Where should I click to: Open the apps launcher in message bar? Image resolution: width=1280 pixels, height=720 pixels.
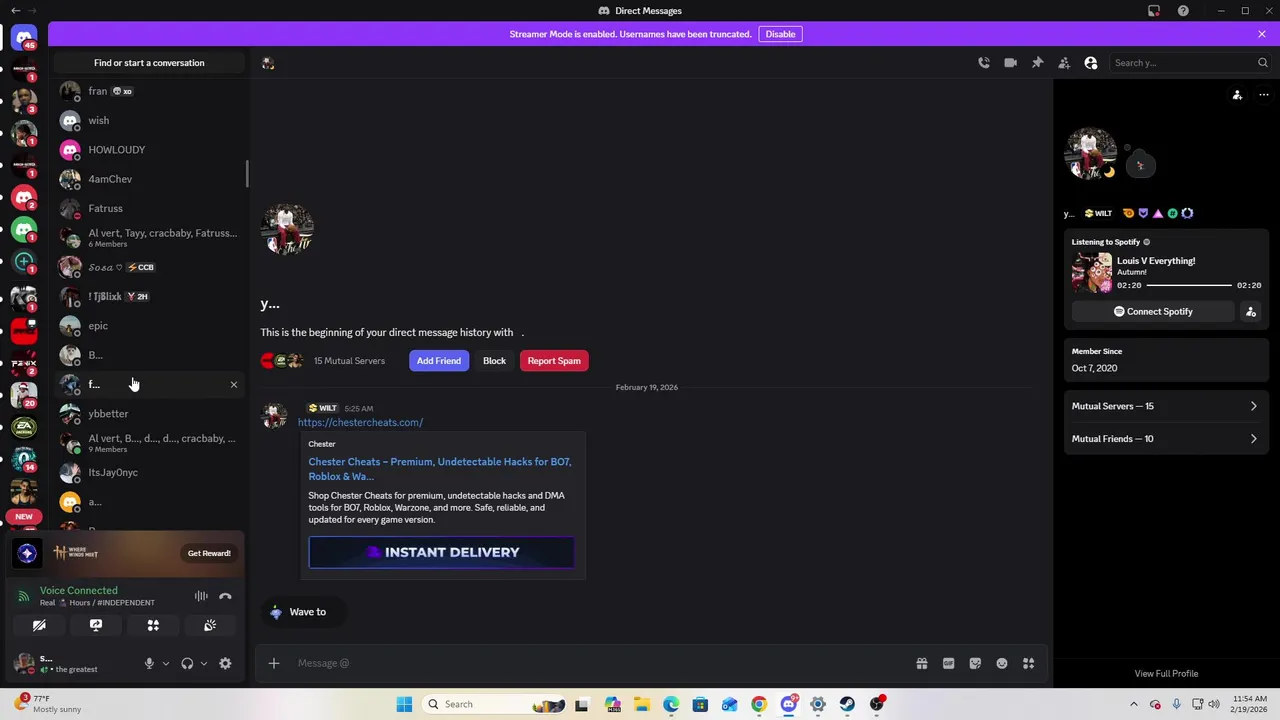[1028, 663]
